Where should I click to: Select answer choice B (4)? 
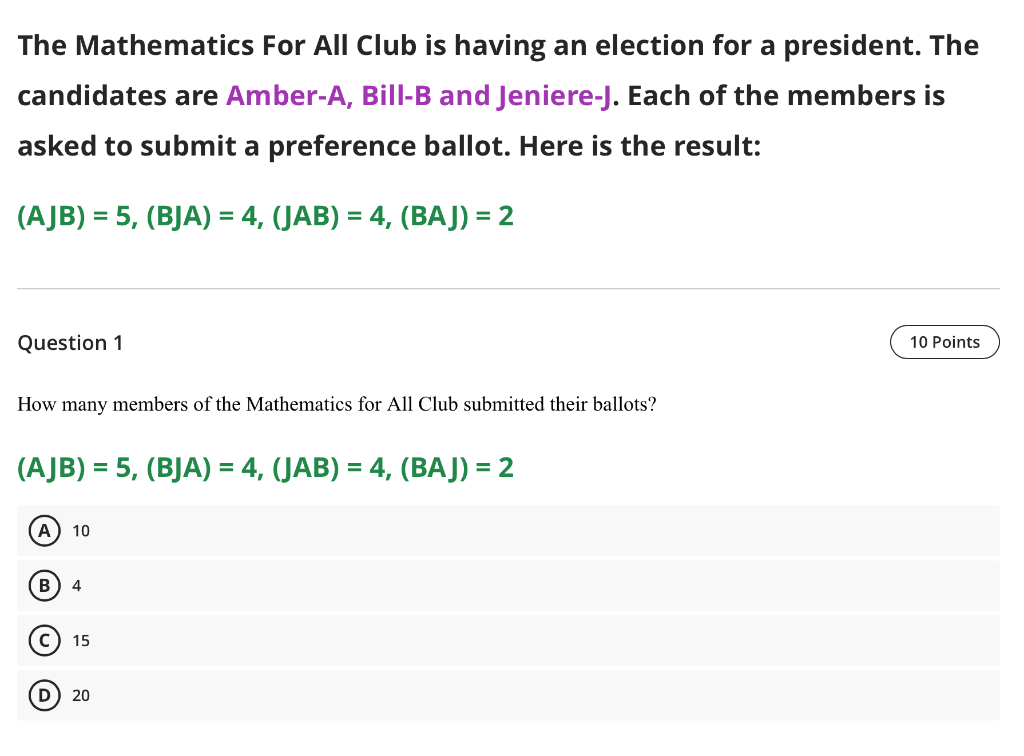pos(77,586)
